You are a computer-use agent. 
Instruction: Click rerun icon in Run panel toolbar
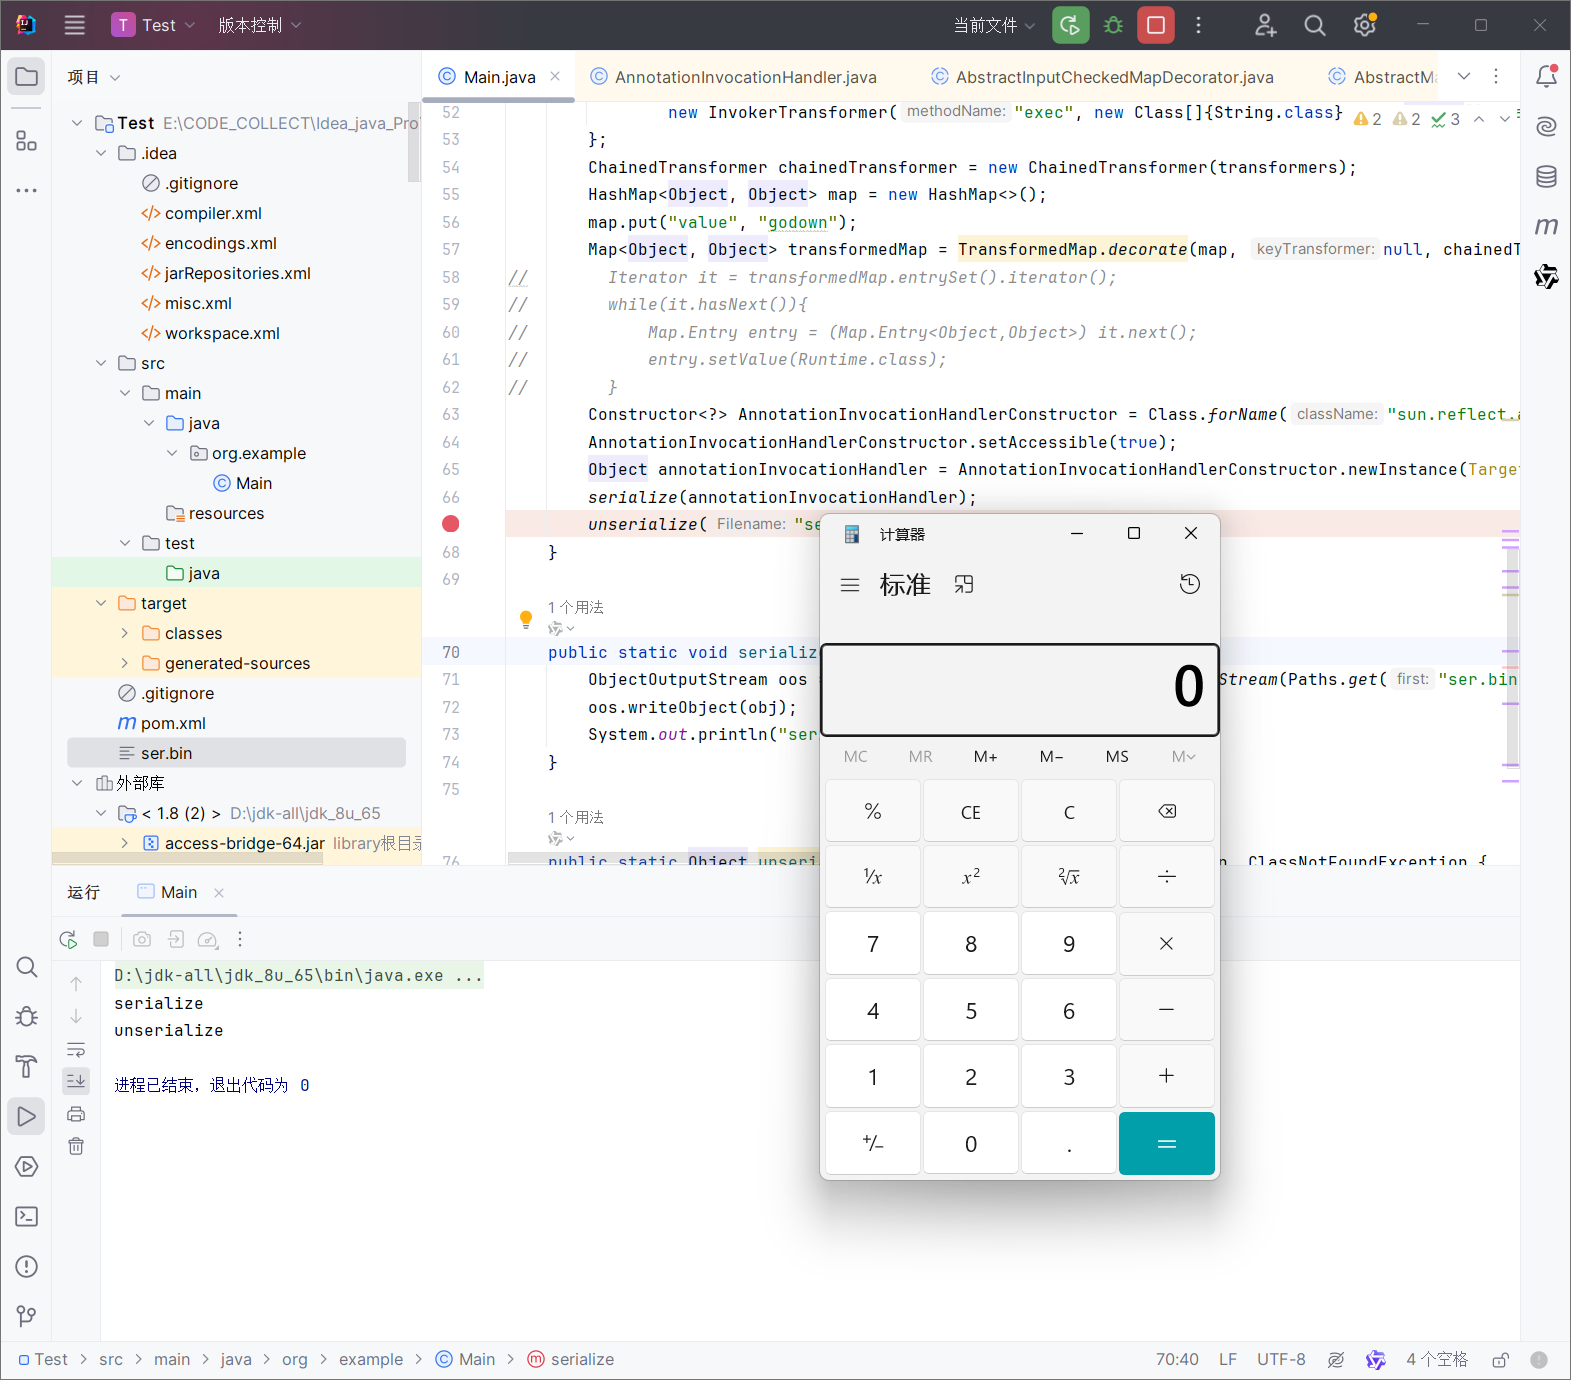[x=68, y=939]
